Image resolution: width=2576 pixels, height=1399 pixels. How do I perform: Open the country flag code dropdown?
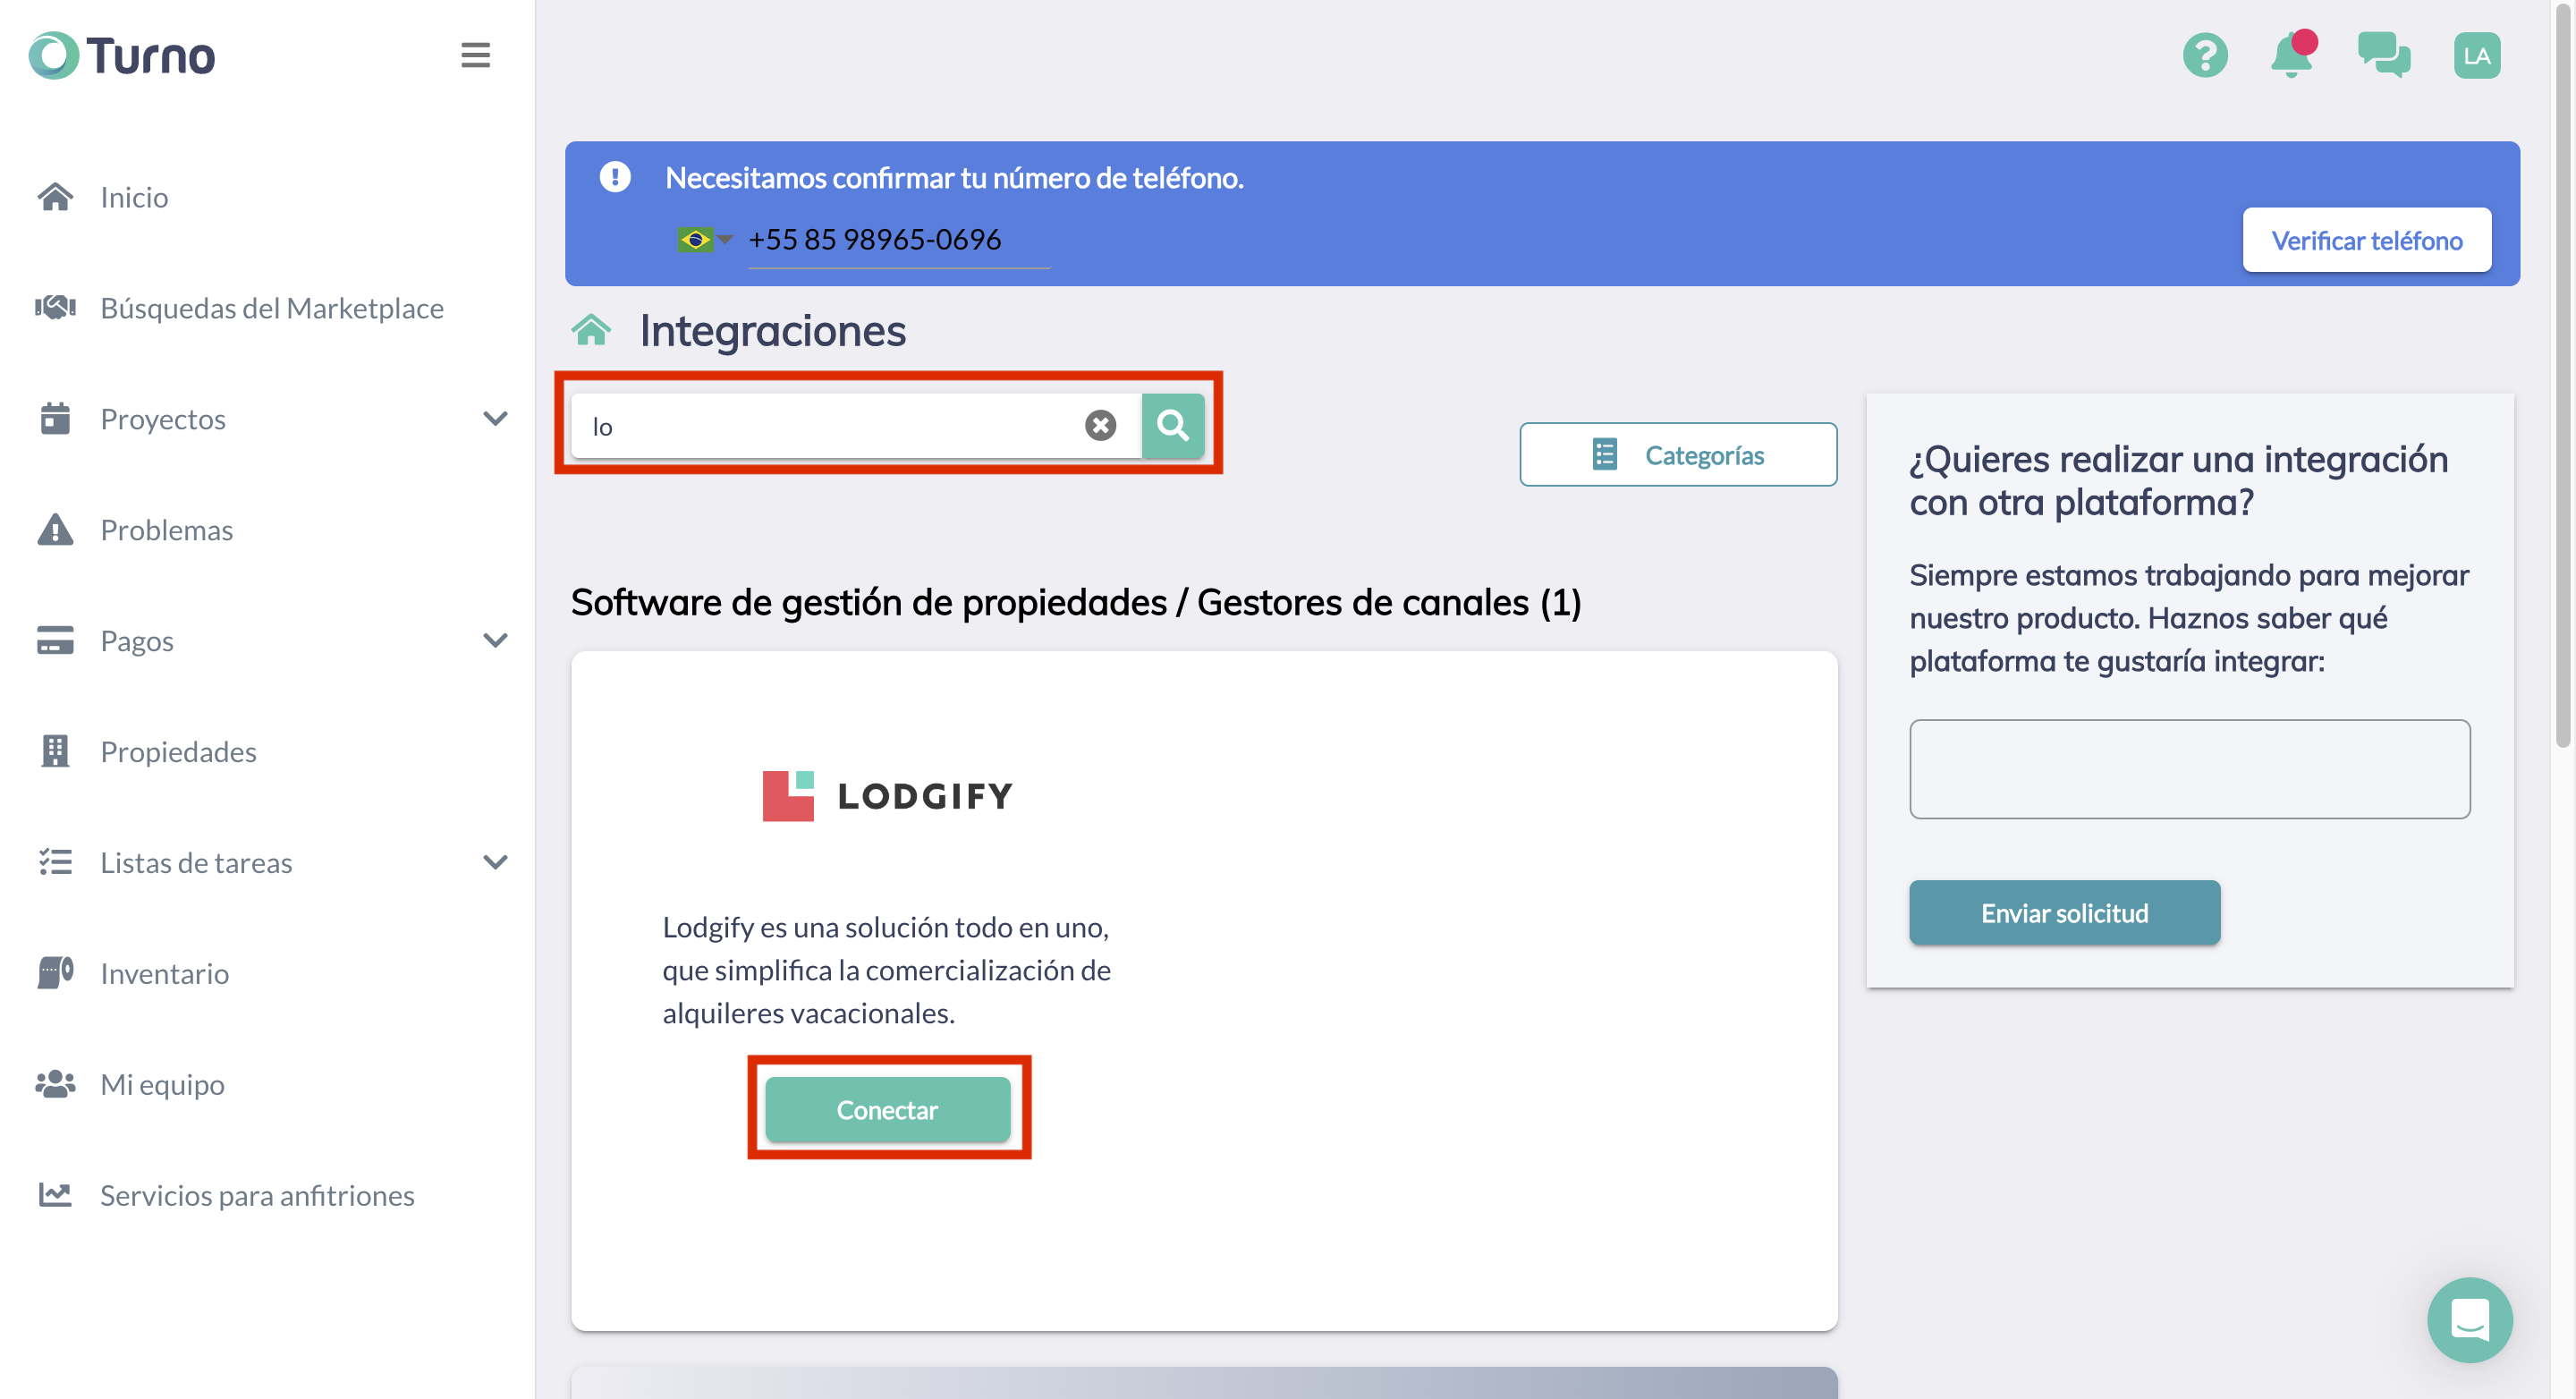pyautogui.click(x=704, y=240)
